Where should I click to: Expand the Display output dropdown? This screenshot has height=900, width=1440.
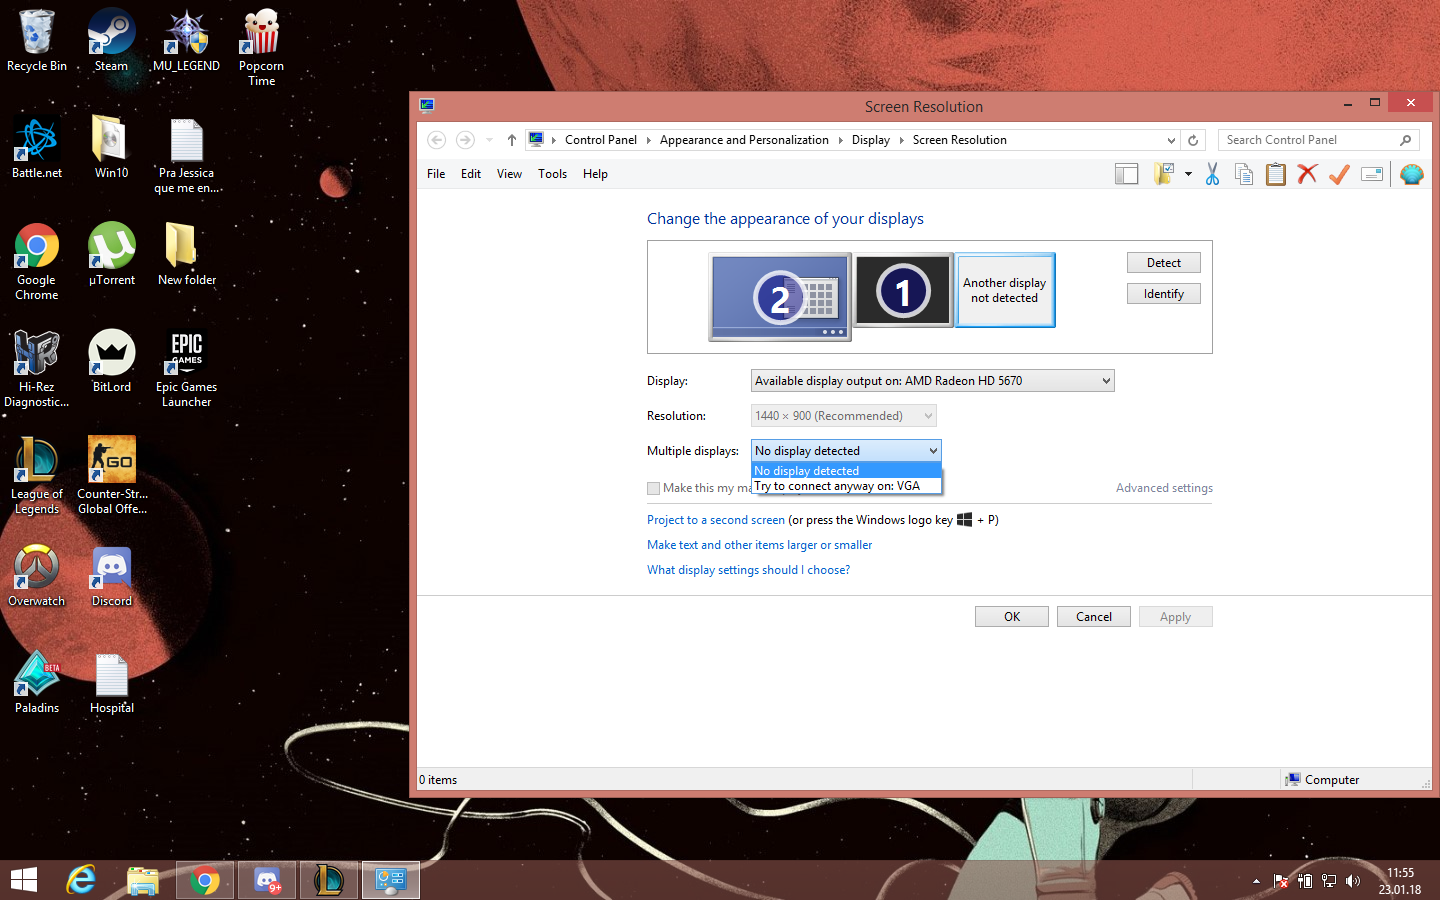(x=932, y=381)
